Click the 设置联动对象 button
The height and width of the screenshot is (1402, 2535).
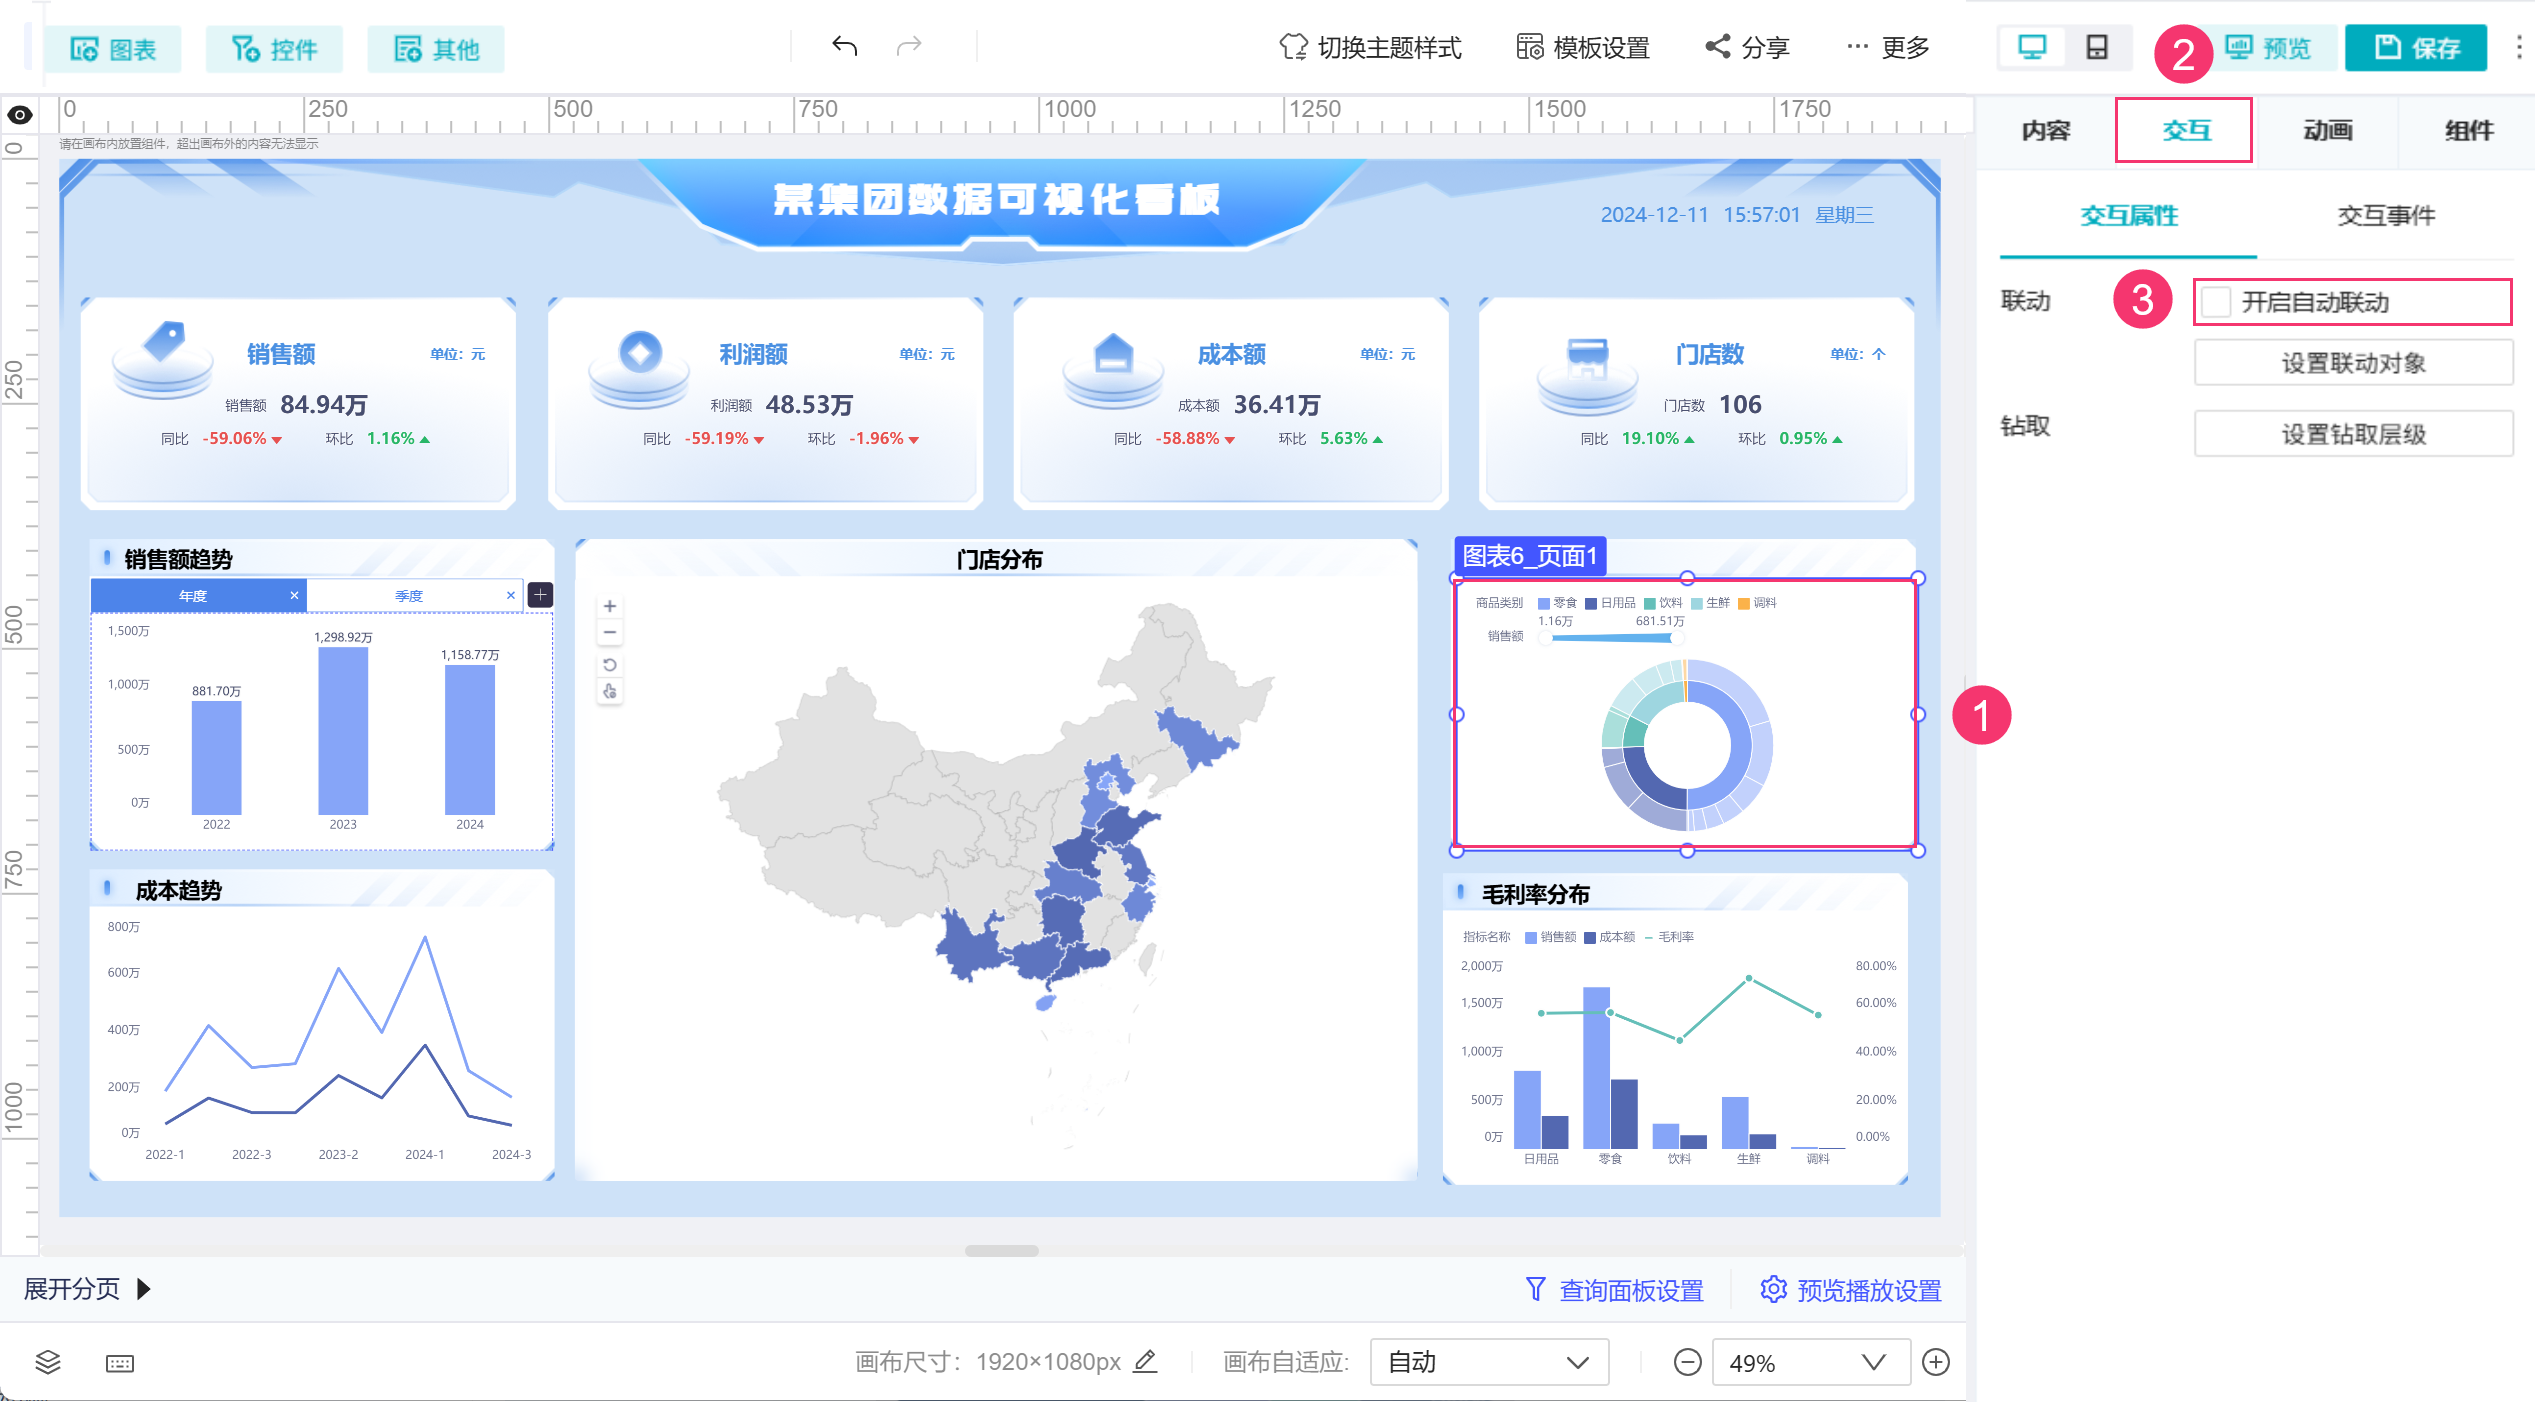point(2352,363)
